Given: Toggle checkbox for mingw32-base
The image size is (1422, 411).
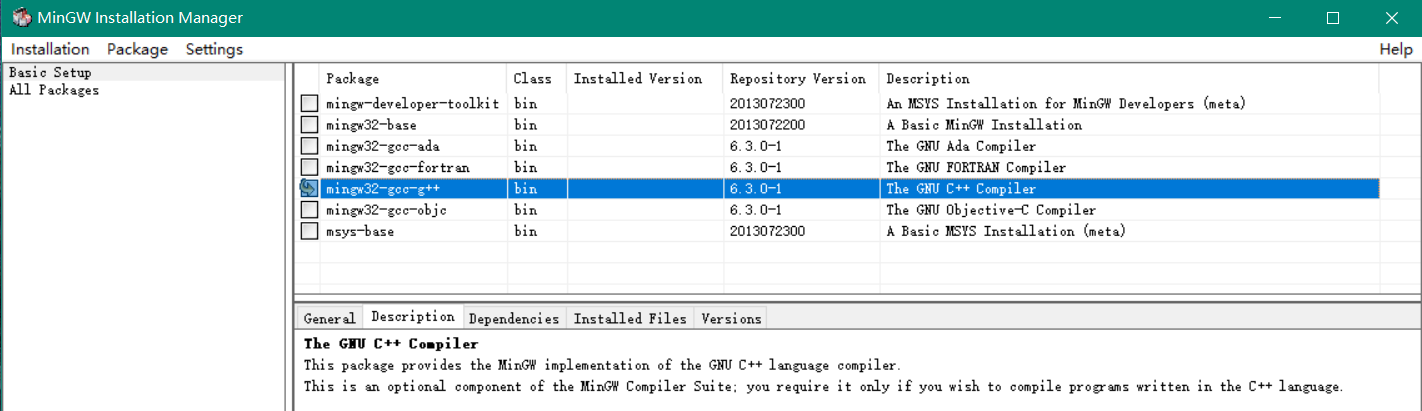Looking at the screenshot, I should point(309,125).
